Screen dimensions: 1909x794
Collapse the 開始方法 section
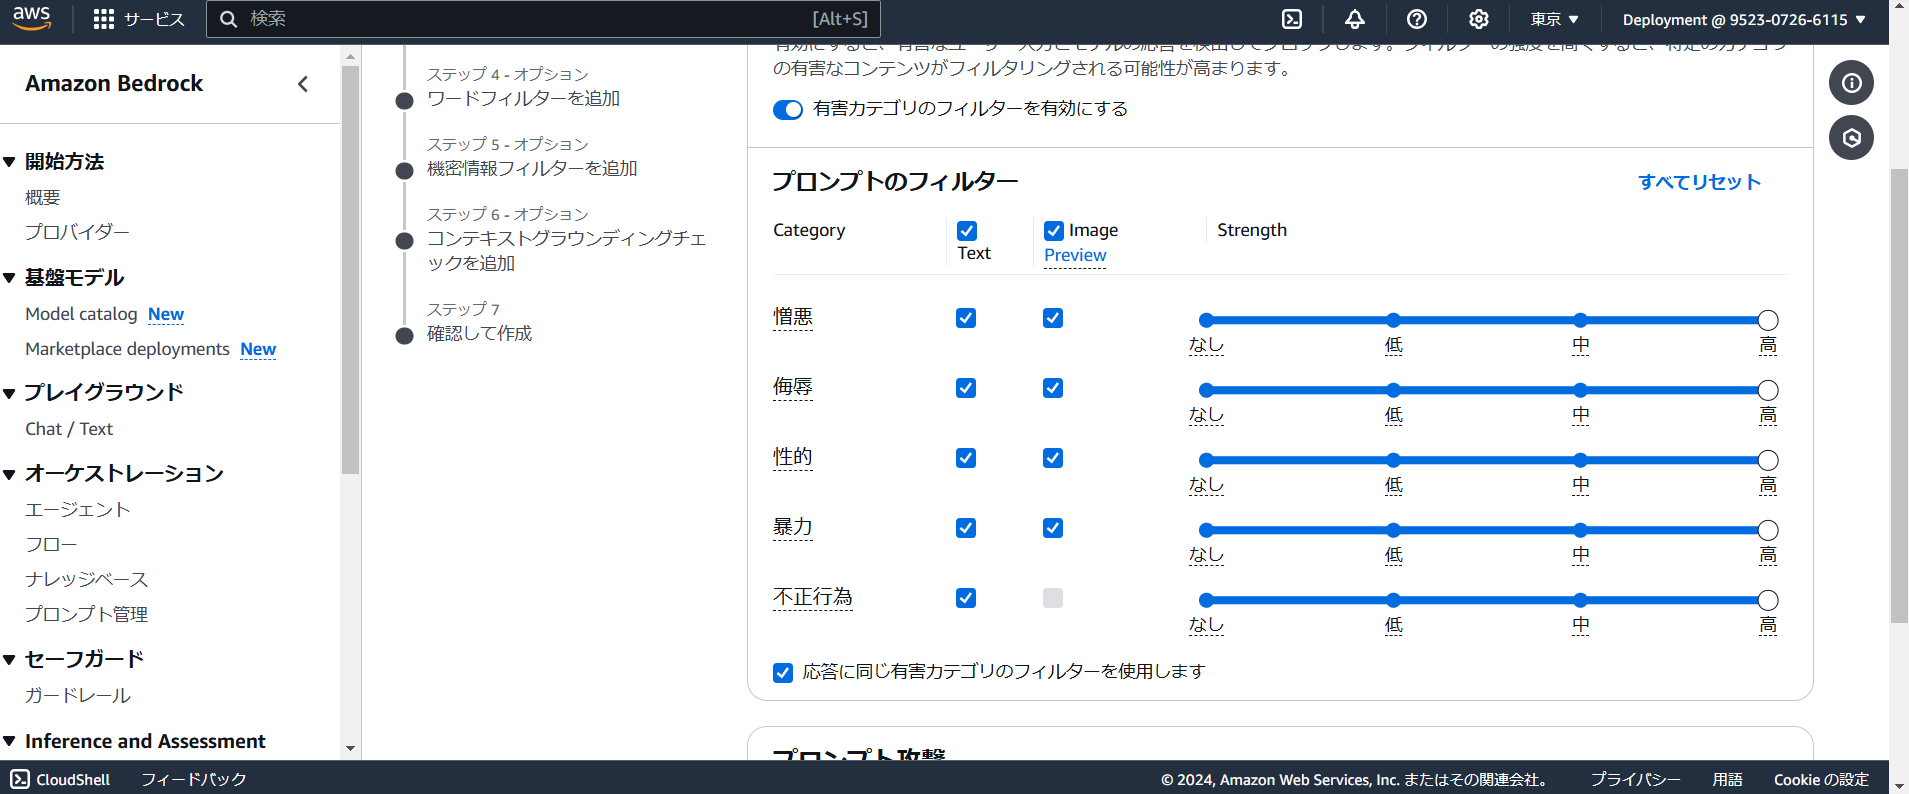click(10, 162)
